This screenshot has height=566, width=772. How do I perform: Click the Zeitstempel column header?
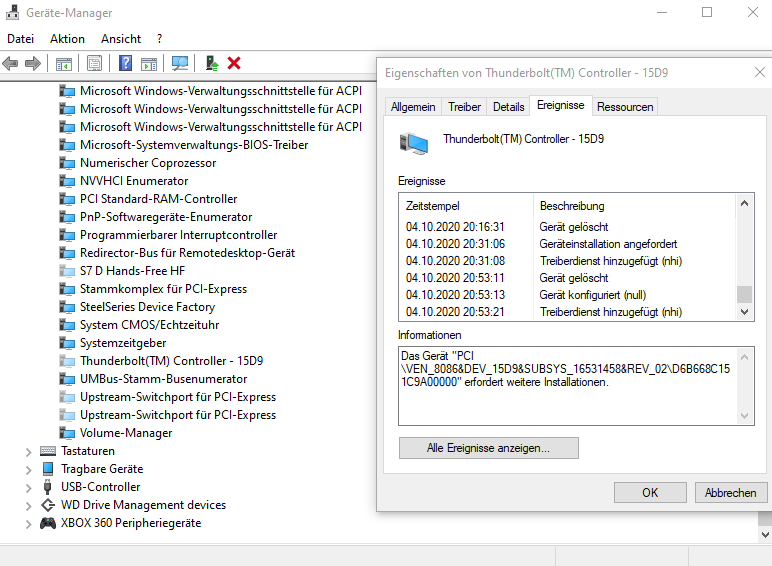tap(466, 206)
